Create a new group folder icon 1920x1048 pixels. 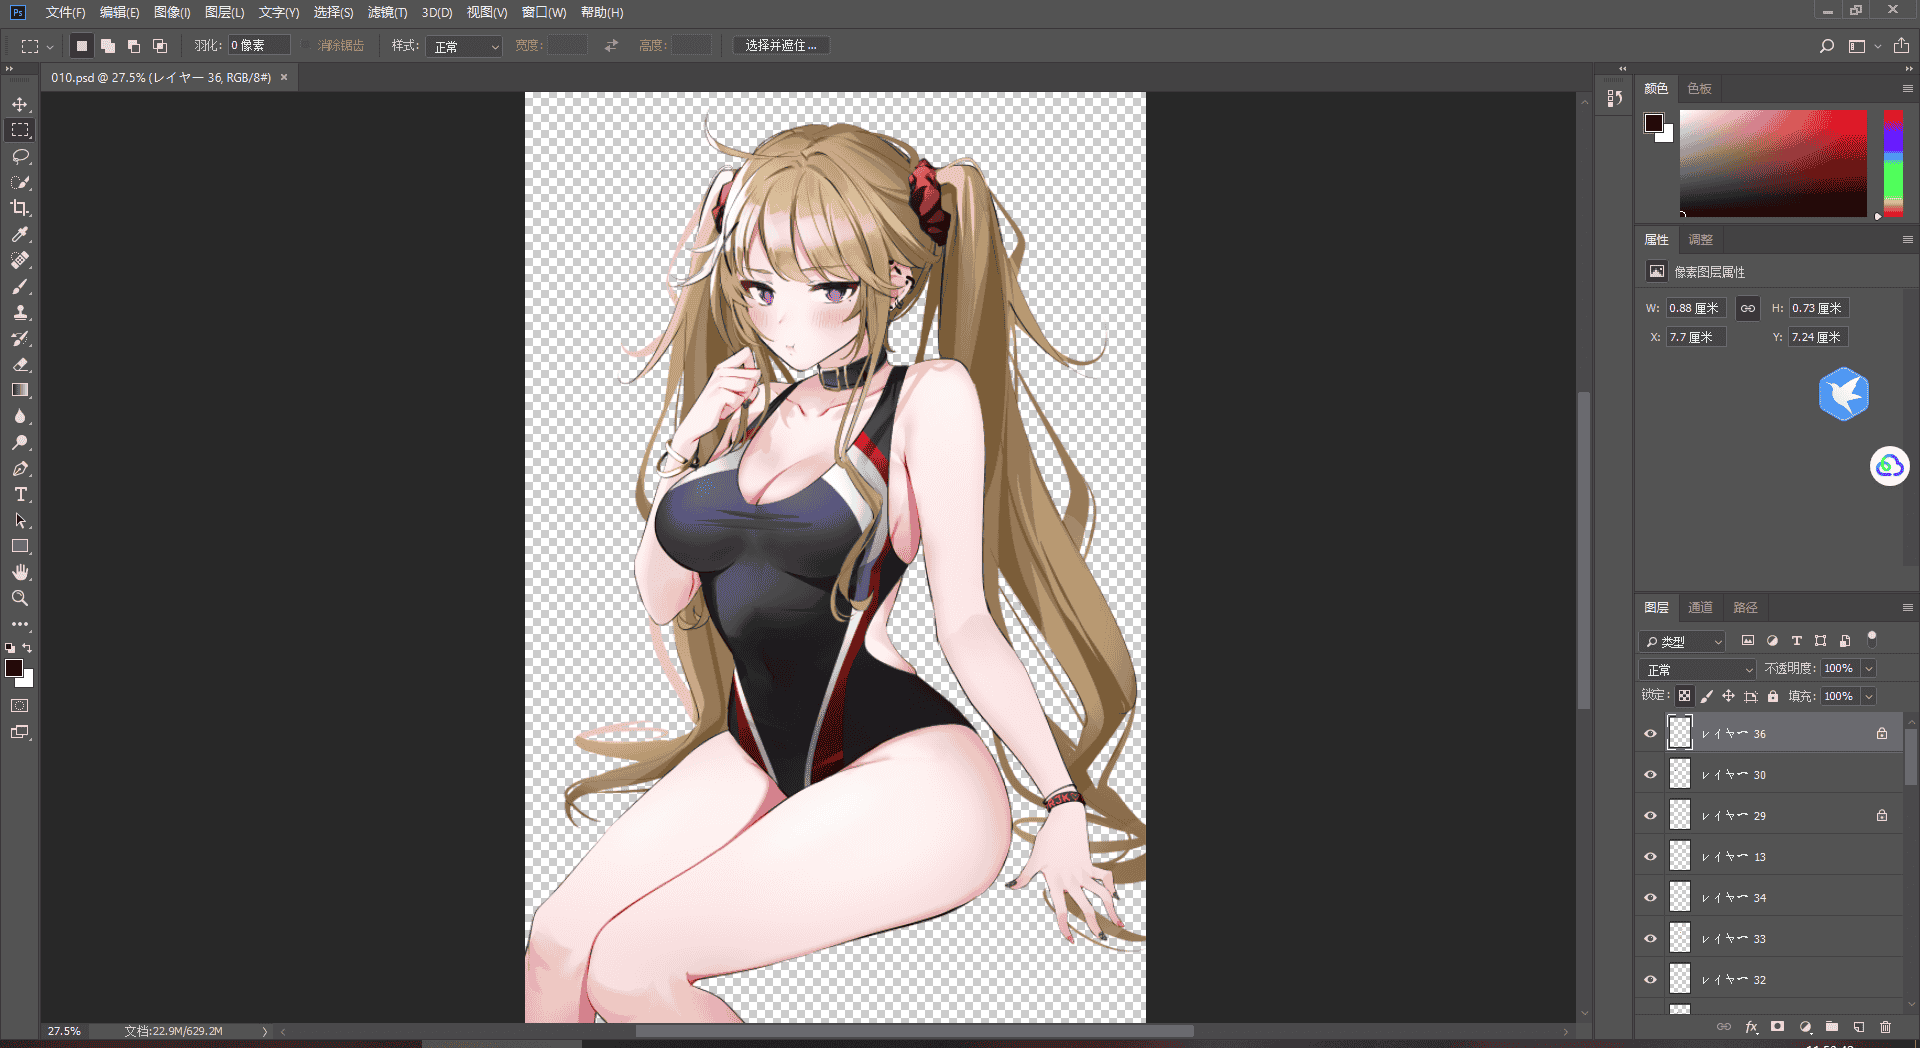1831,1027
